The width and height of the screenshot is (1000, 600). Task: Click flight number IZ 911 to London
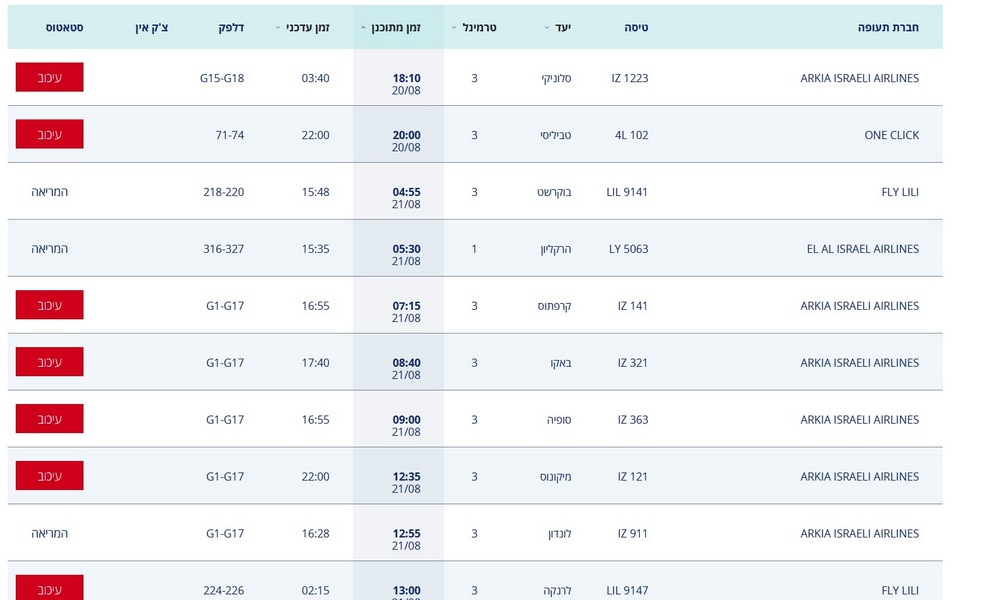point(633,534)
